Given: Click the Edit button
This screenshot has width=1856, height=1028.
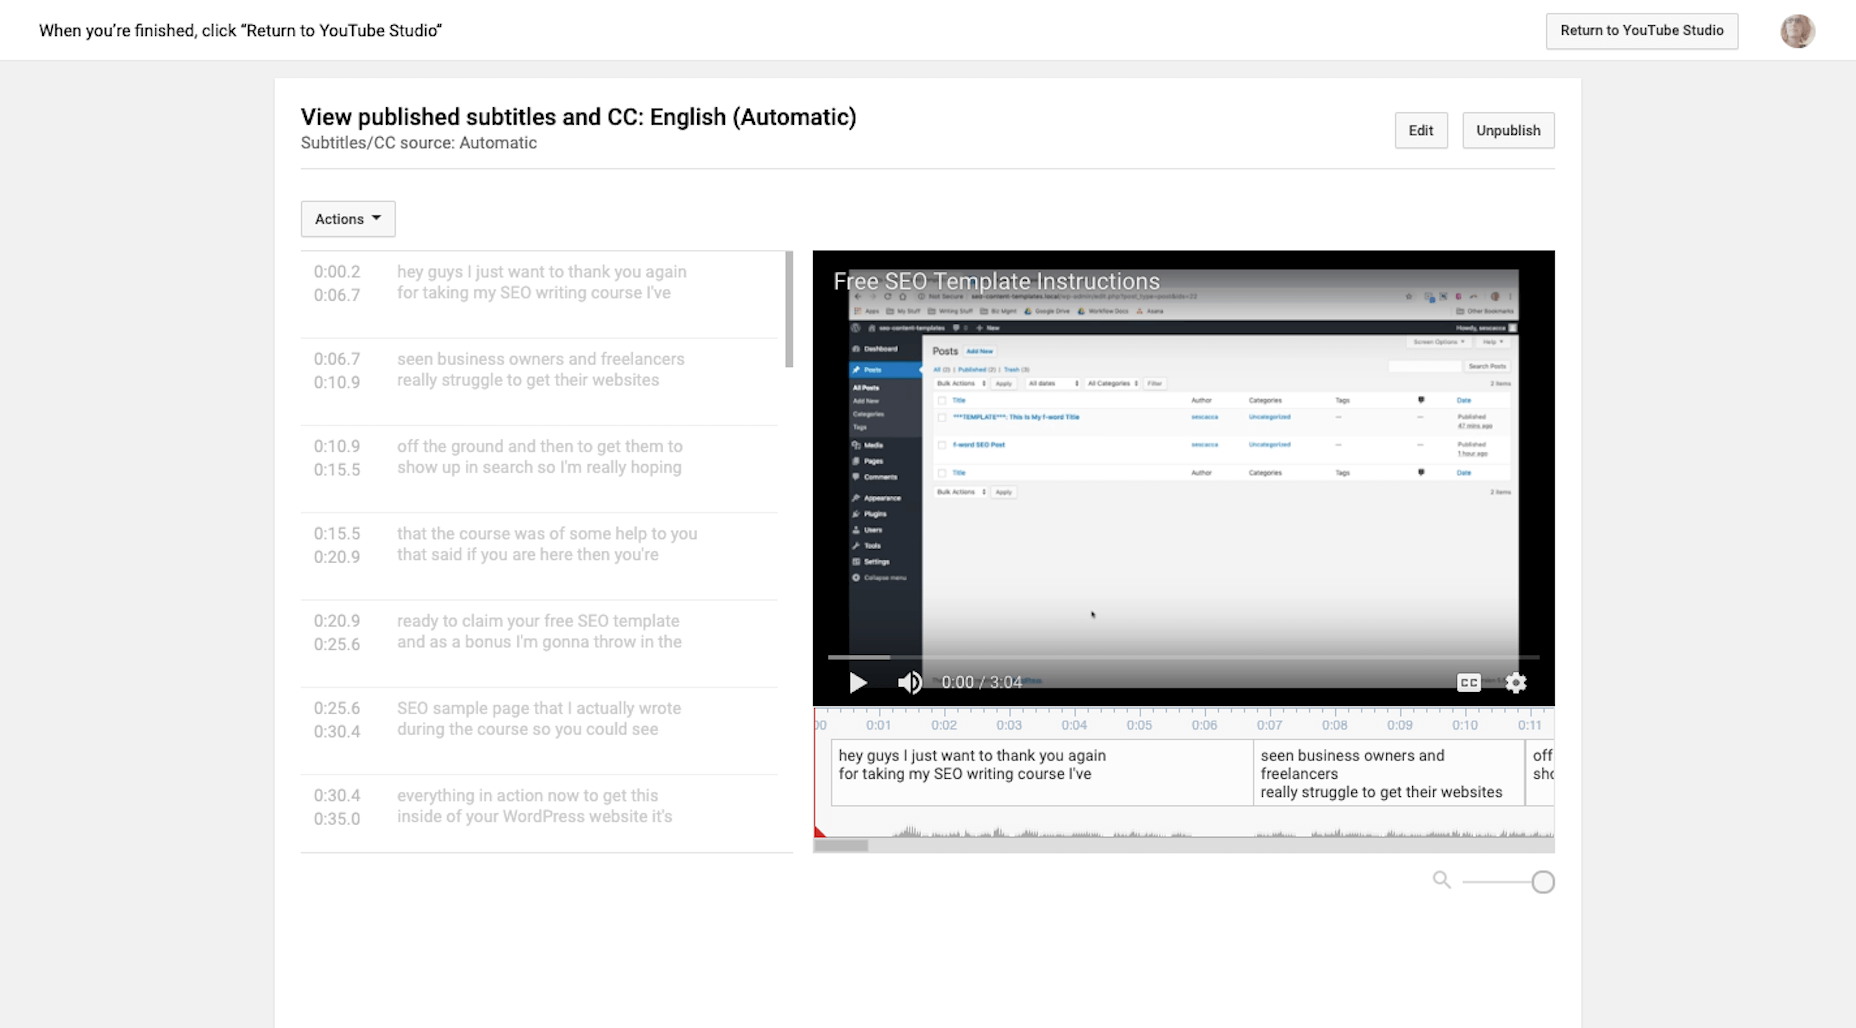Looking at the screenshot, I should (x=1421, y=130).
